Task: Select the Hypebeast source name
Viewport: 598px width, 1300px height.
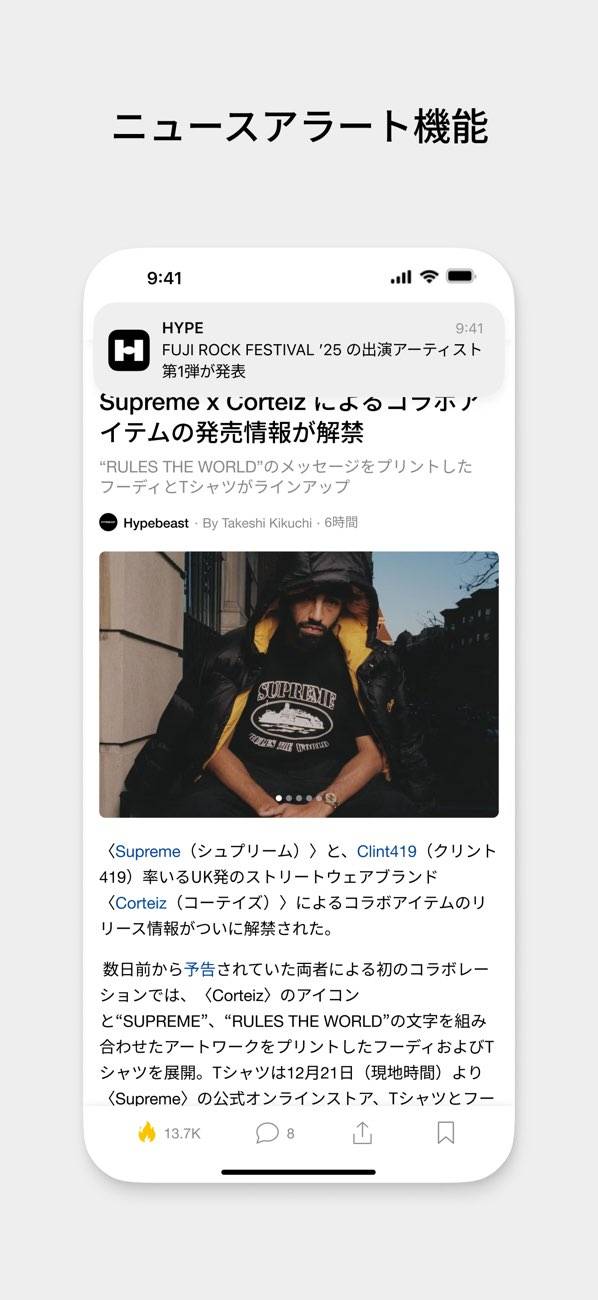Action: 156,523
